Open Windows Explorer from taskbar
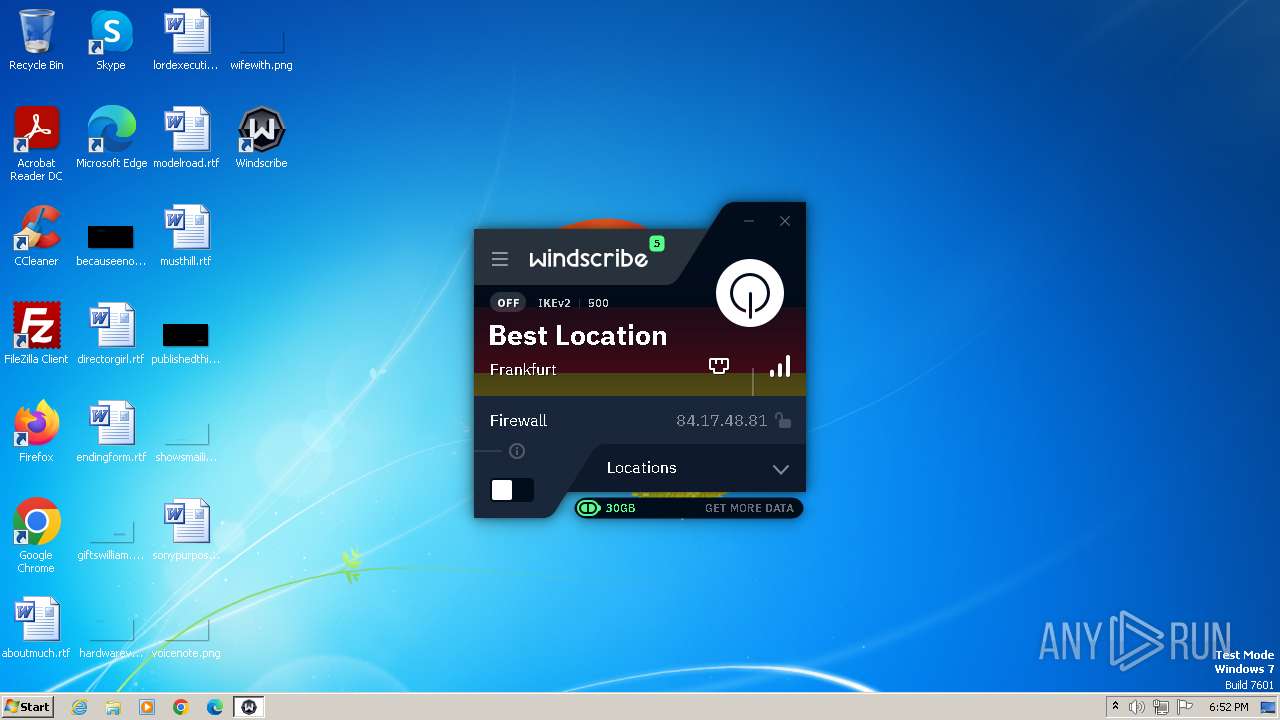 113,707
